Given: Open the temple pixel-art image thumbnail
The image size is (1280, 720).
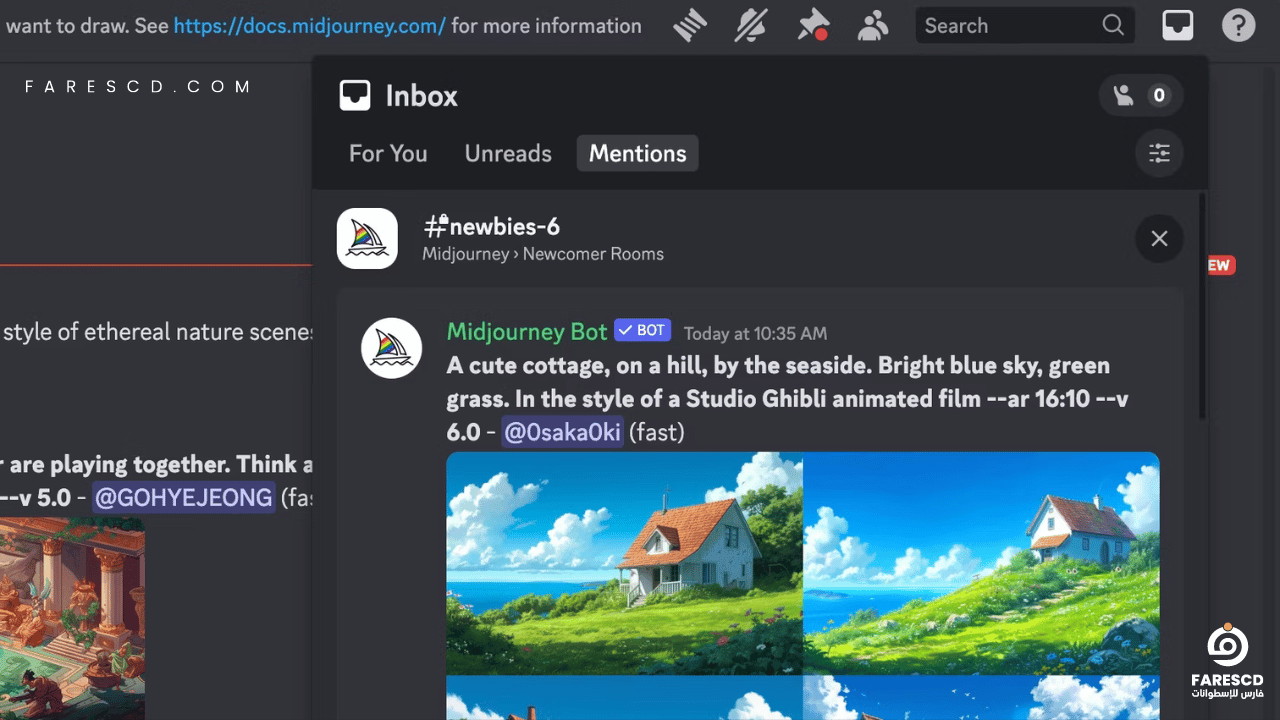Looking at the screenshot, I should [x=72, y=618].
